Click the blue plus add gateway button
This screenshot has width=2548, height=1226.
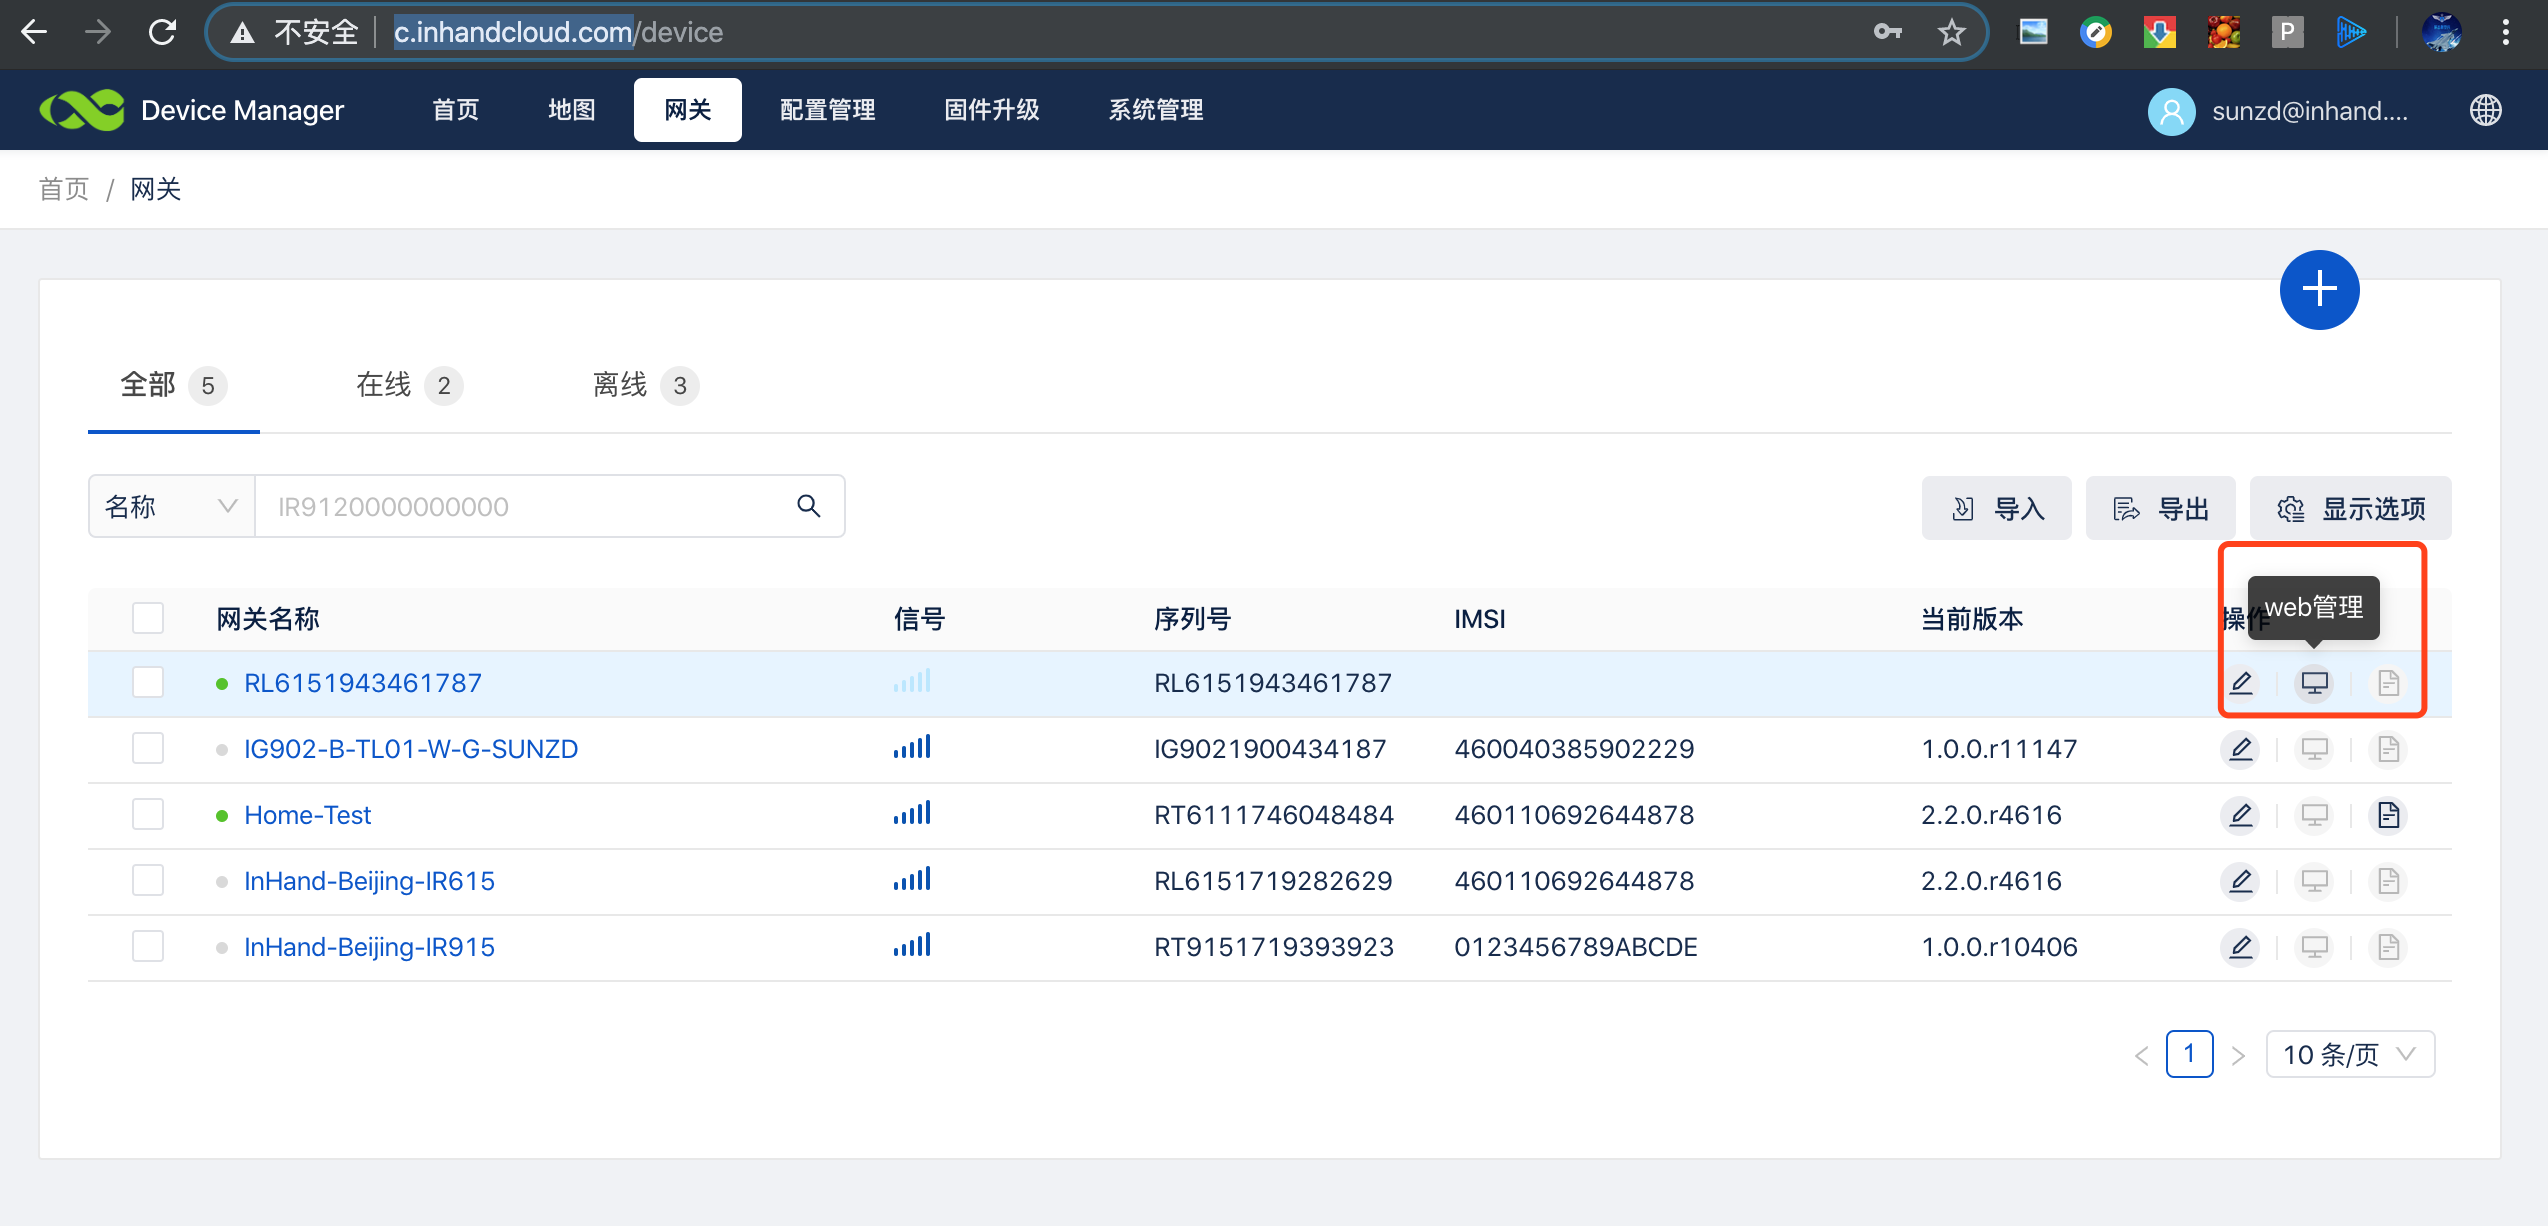tap(2319, 290)
